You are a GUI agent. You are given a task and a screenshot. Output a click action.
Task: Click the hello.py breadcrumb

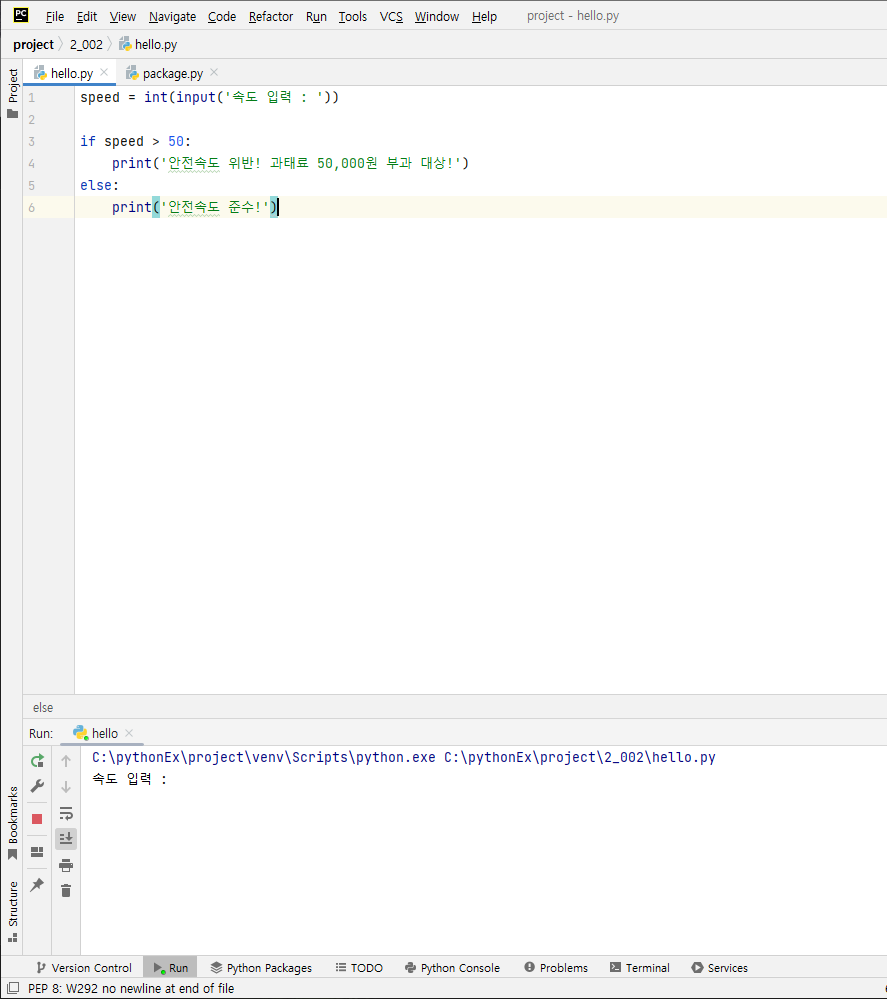click(148, 45)
